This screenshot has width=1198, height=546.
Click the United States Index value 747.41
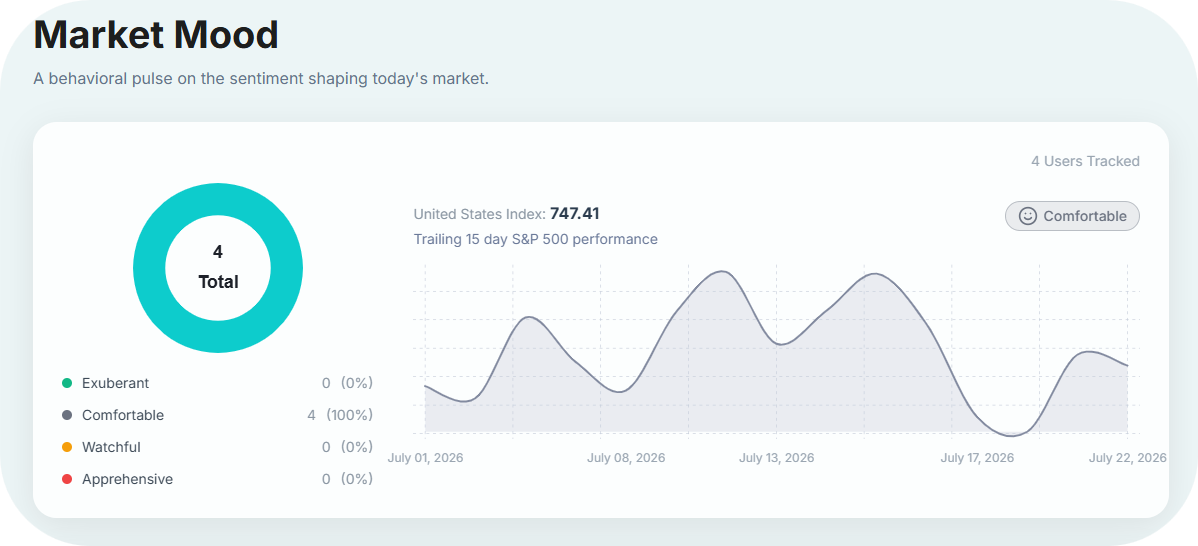pos(575,214)
